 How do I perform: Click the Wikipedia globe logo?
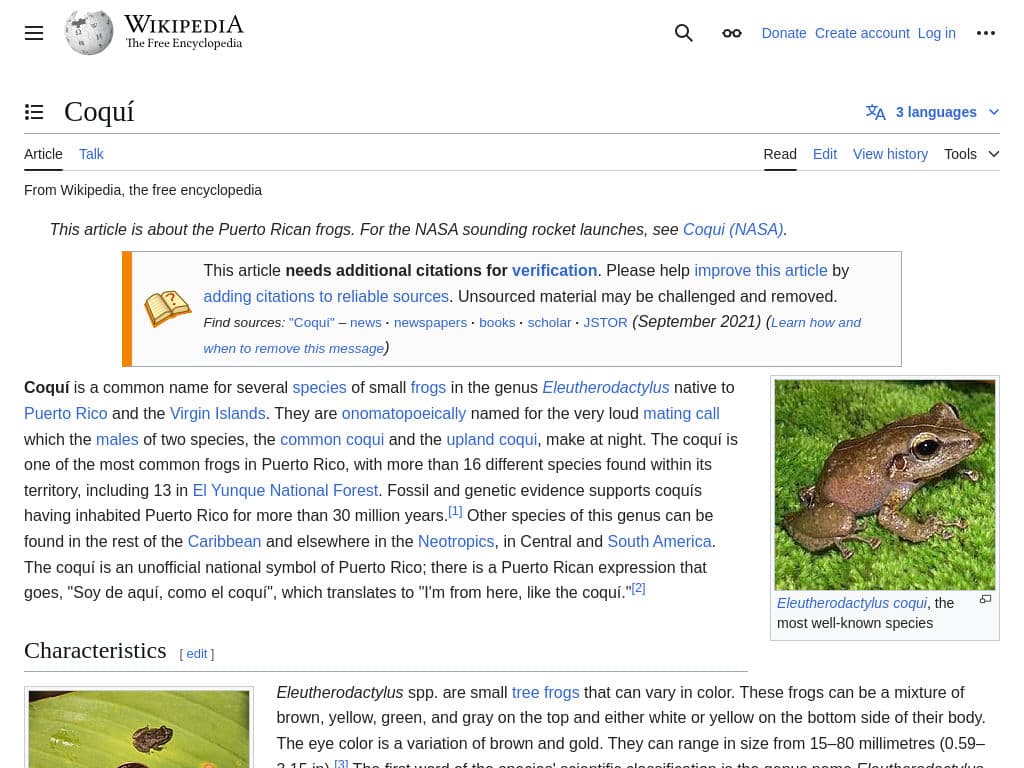point(89,33)
